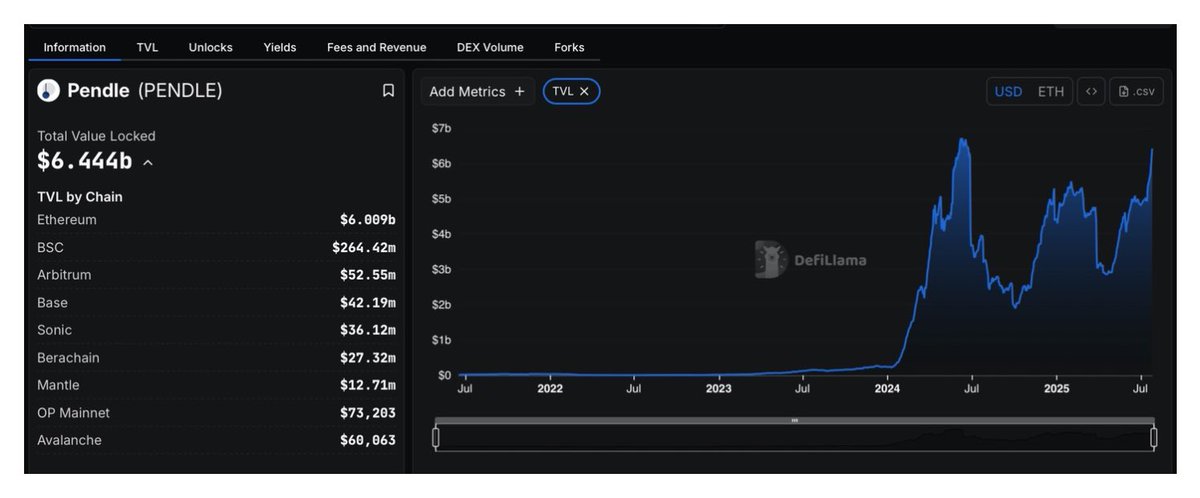Grab the right handle of time range slider
Viewport: 1200px width, 498px height.
[1154, 437]
